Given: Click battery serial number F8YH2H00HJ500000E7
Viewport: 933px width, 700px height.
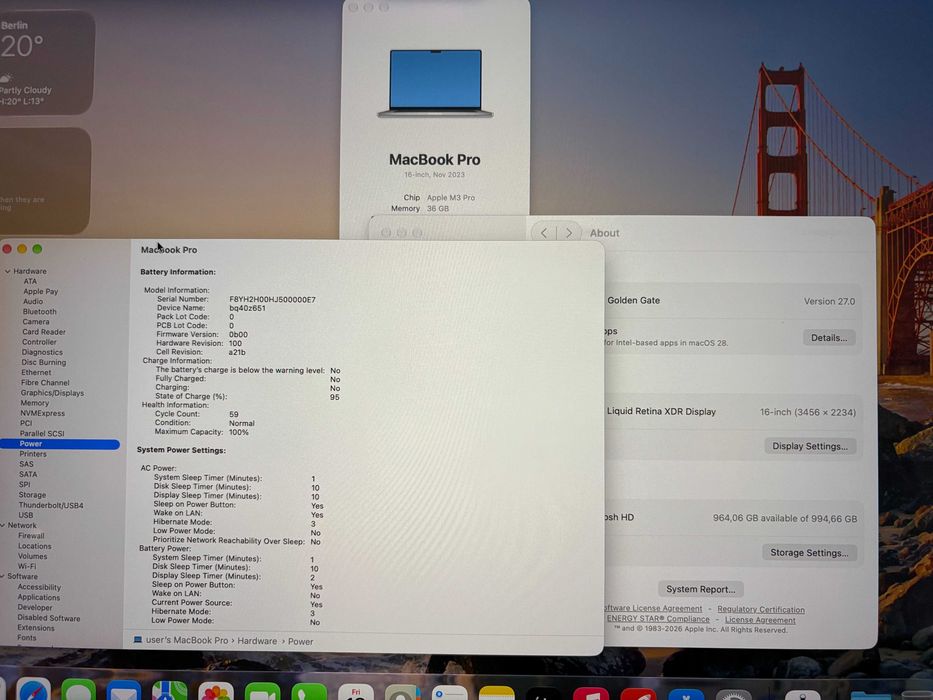Looking at the screenshot, I should 273,299.
